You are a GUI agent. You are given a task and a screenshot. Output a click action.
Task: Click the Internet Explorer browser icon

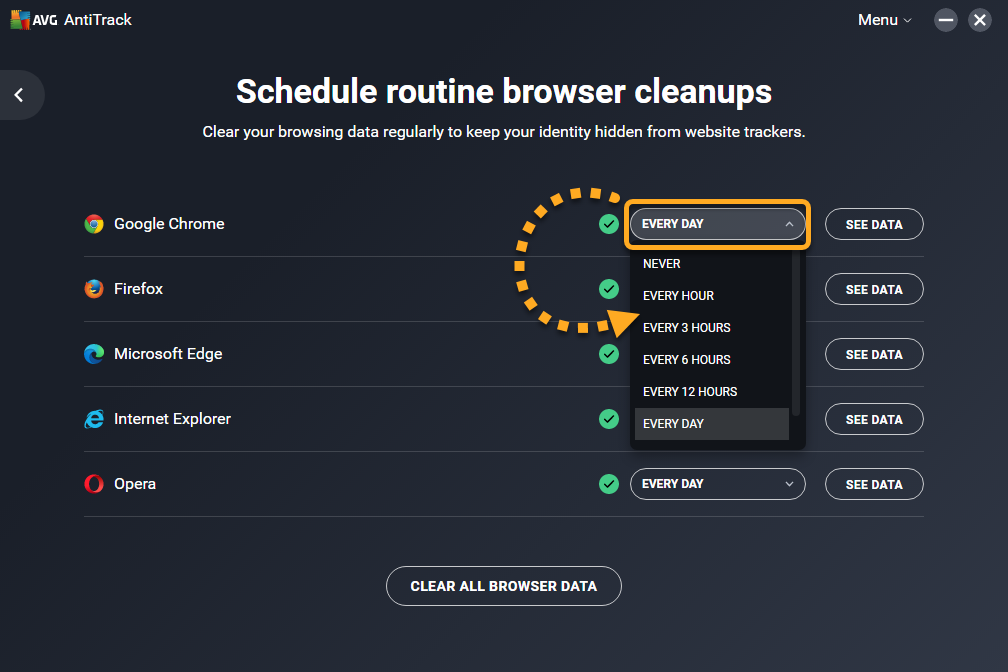pos(94,419)
